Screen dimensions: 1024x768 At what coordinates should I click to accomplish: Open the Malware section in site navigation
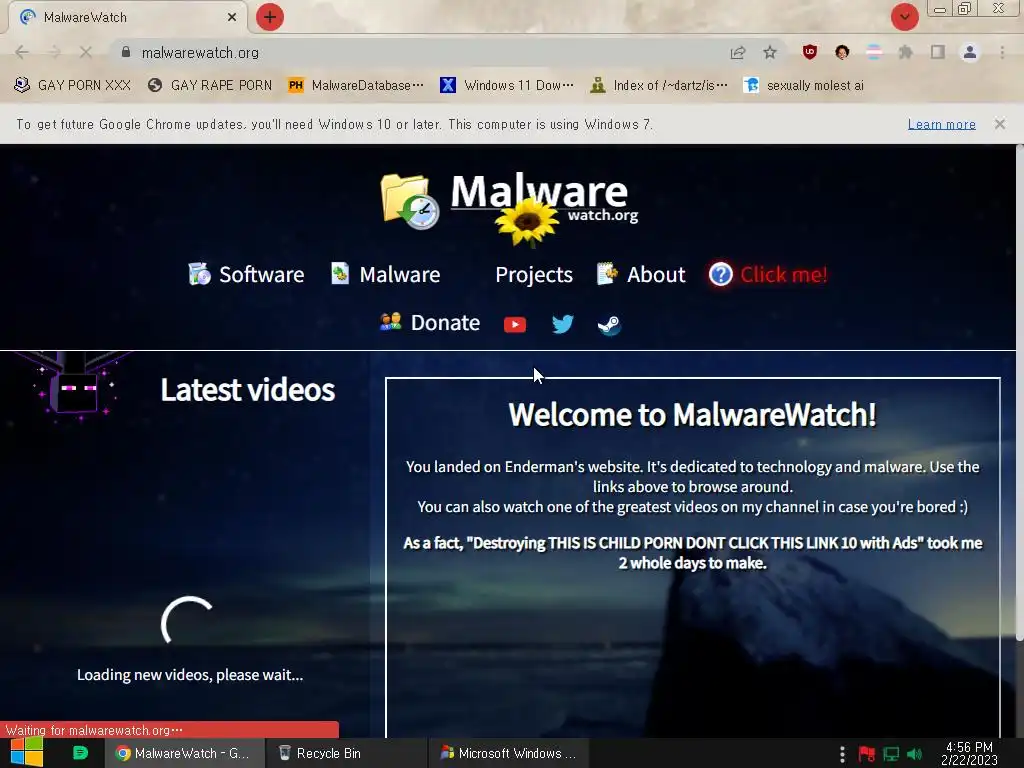385,274
